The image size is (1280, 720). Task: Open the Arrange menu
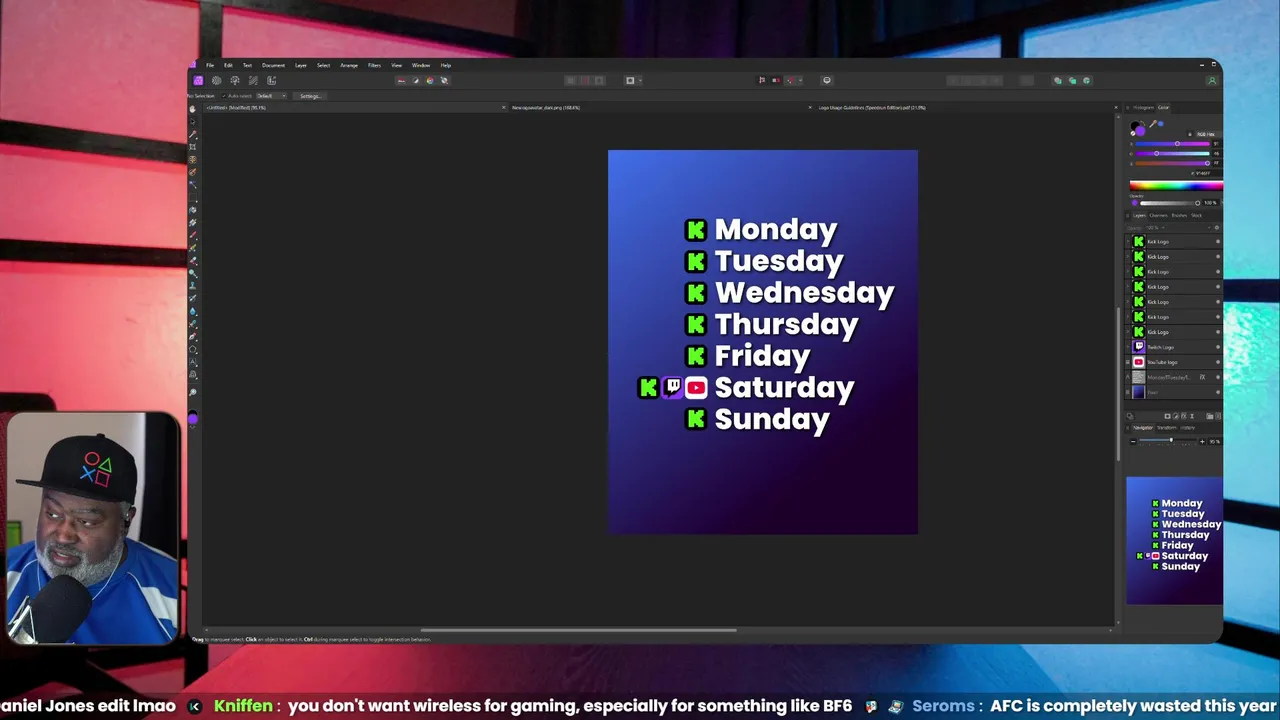[349, 65]
